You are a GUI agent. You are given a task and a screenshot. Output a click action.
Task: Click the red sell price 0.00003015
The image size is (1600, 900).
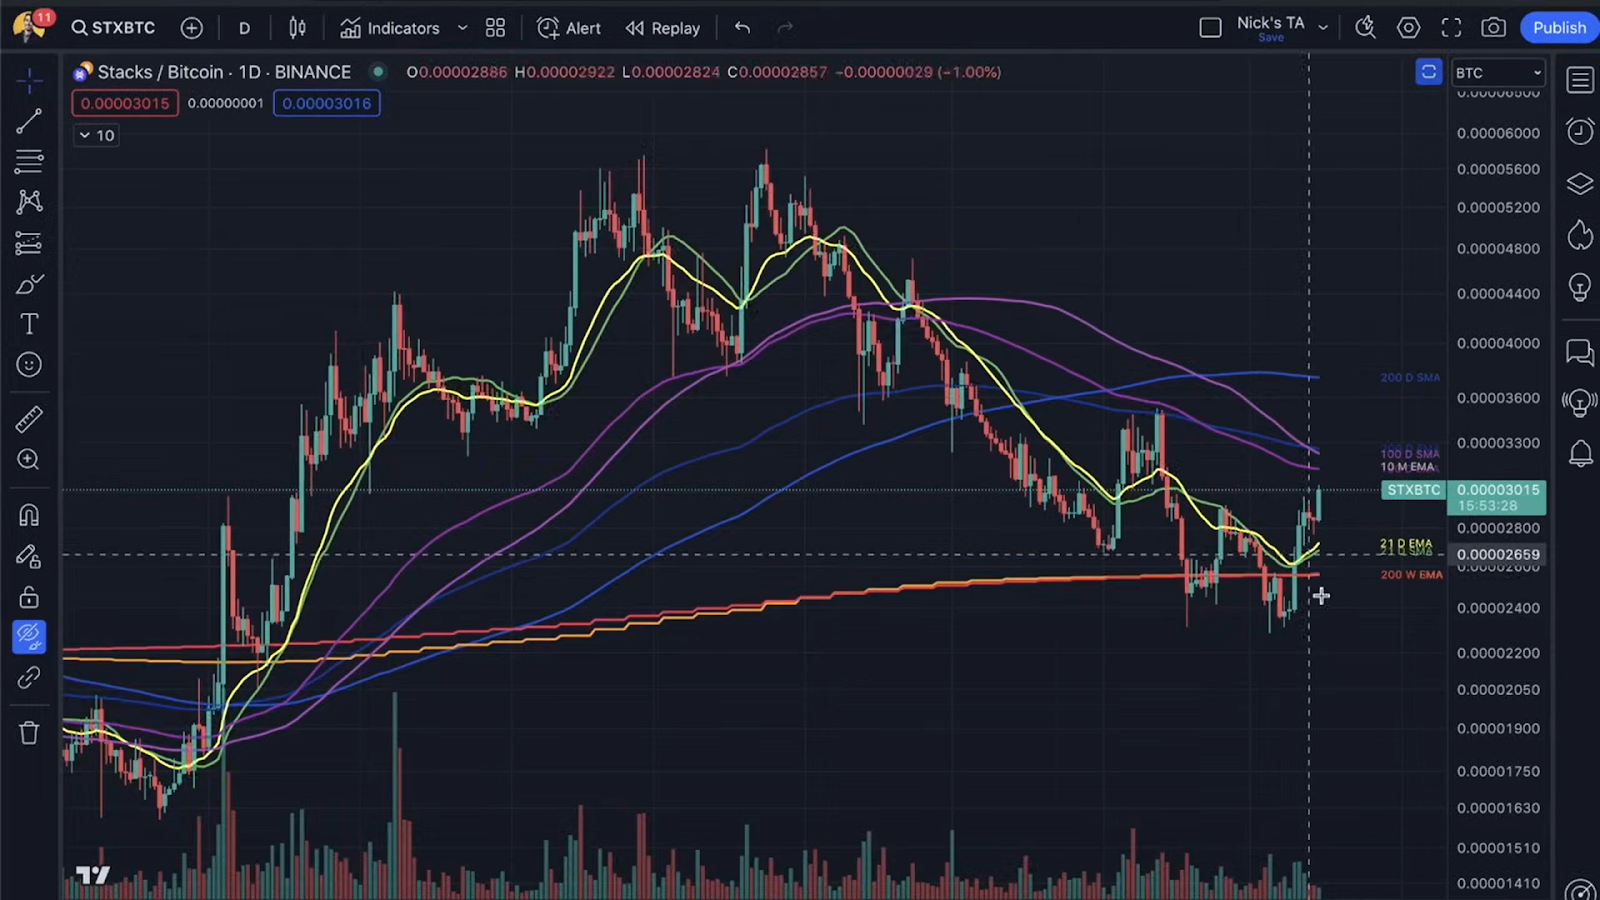click(125, 103)
